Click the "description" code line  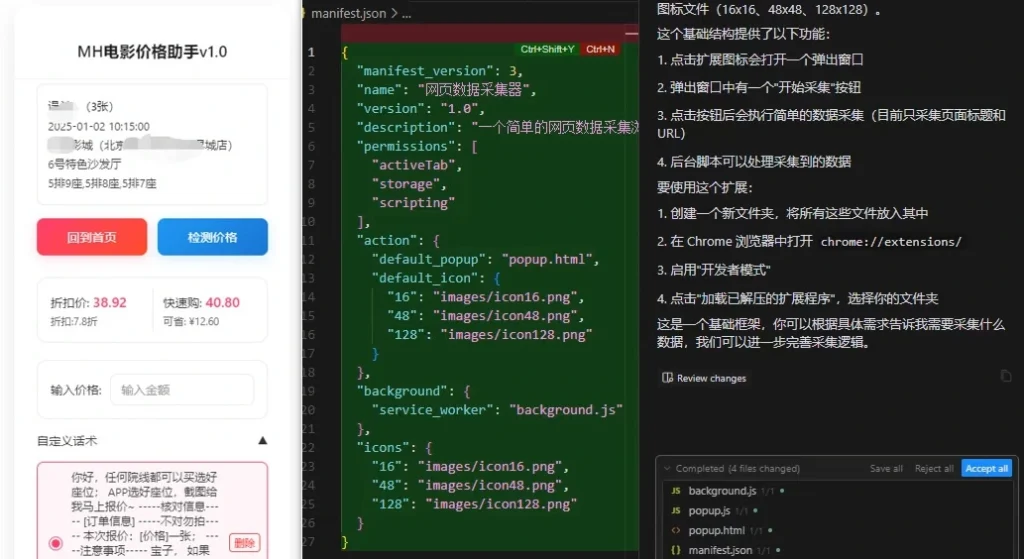tap(498, 127)
